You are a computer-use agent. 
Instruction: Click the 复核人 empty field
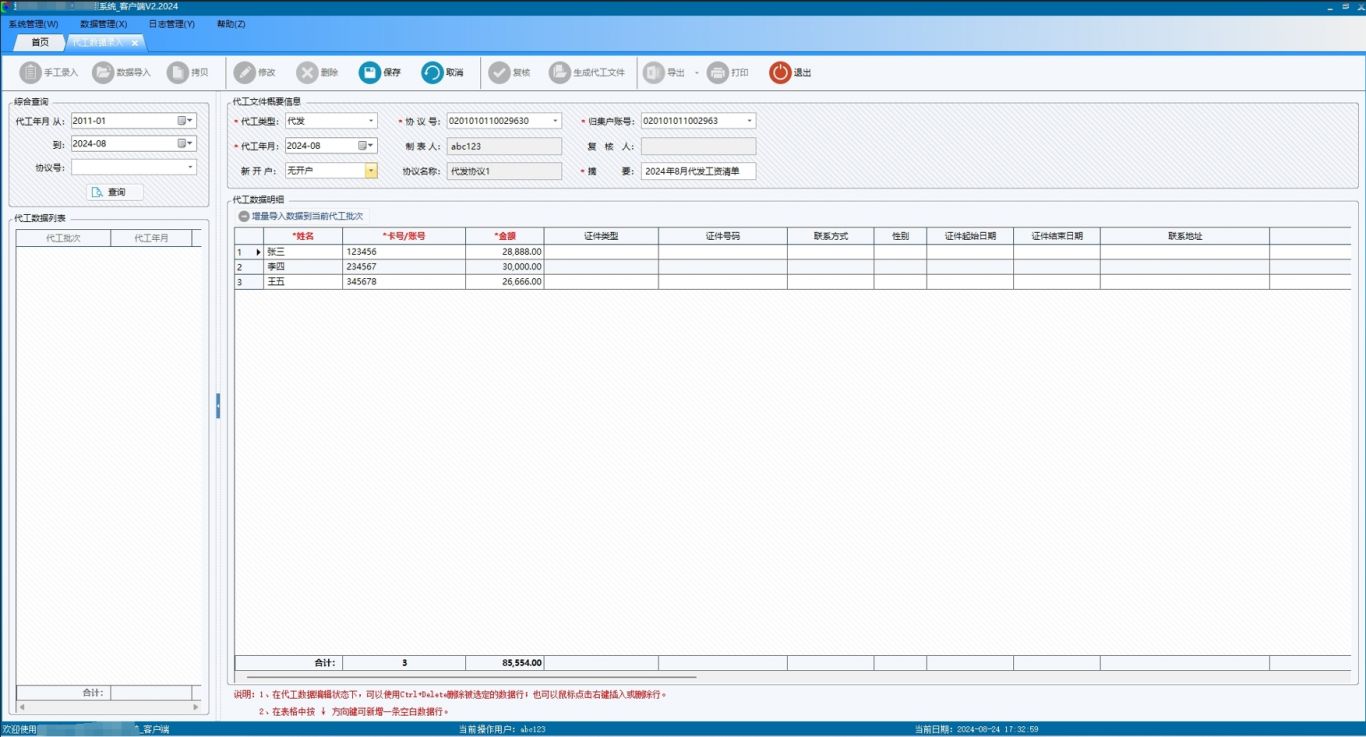(698, 146)
